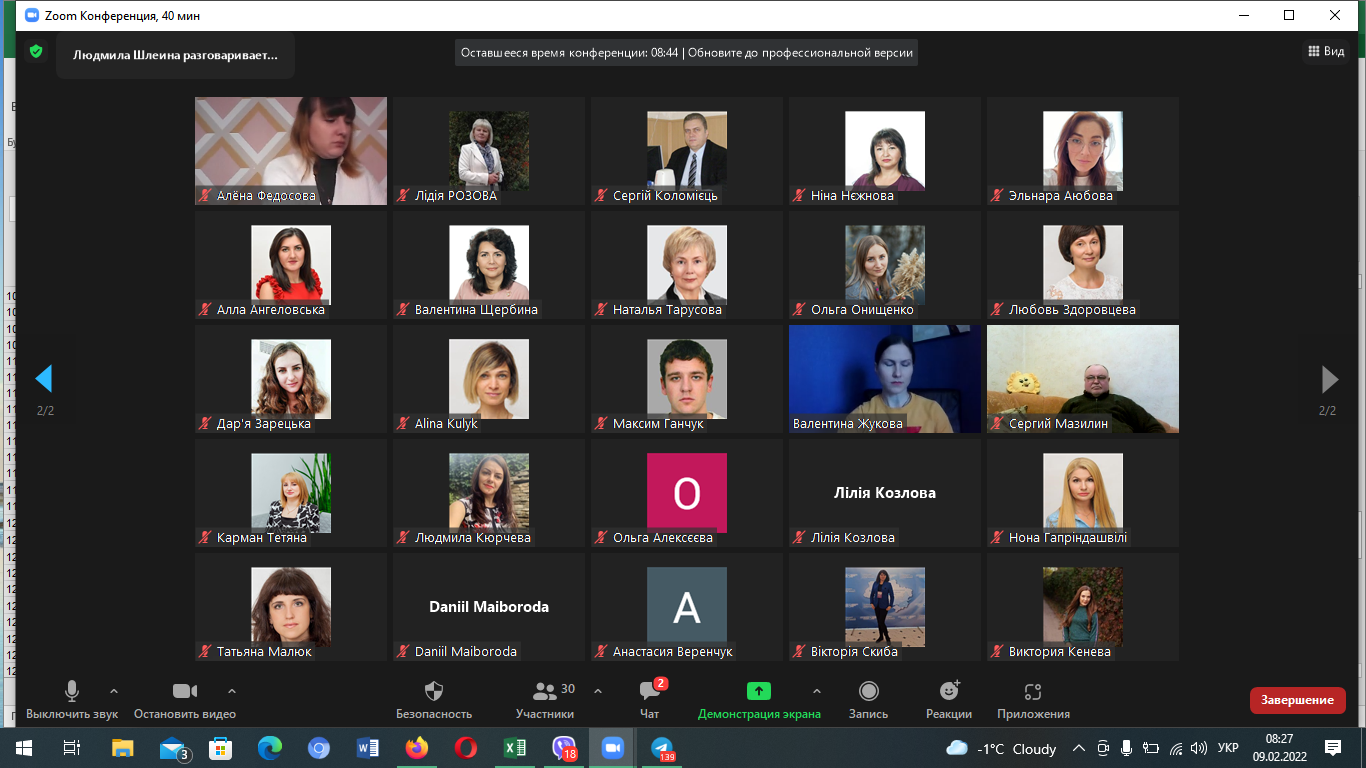Open the Вид view layout menu
The width and height of the screenshot is (1366, 768).
[1325, 51]
